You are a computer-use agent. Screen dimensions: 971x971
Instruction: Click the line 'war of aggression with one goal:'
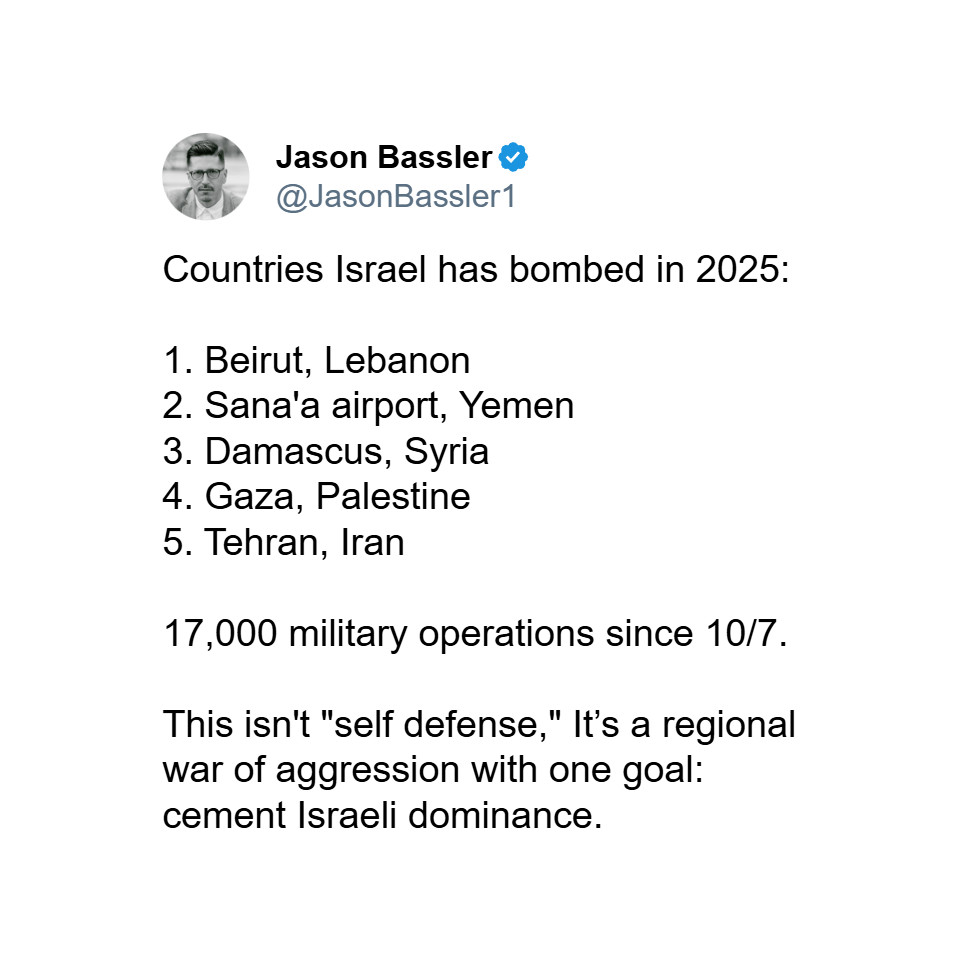click(x=433, y=770)
